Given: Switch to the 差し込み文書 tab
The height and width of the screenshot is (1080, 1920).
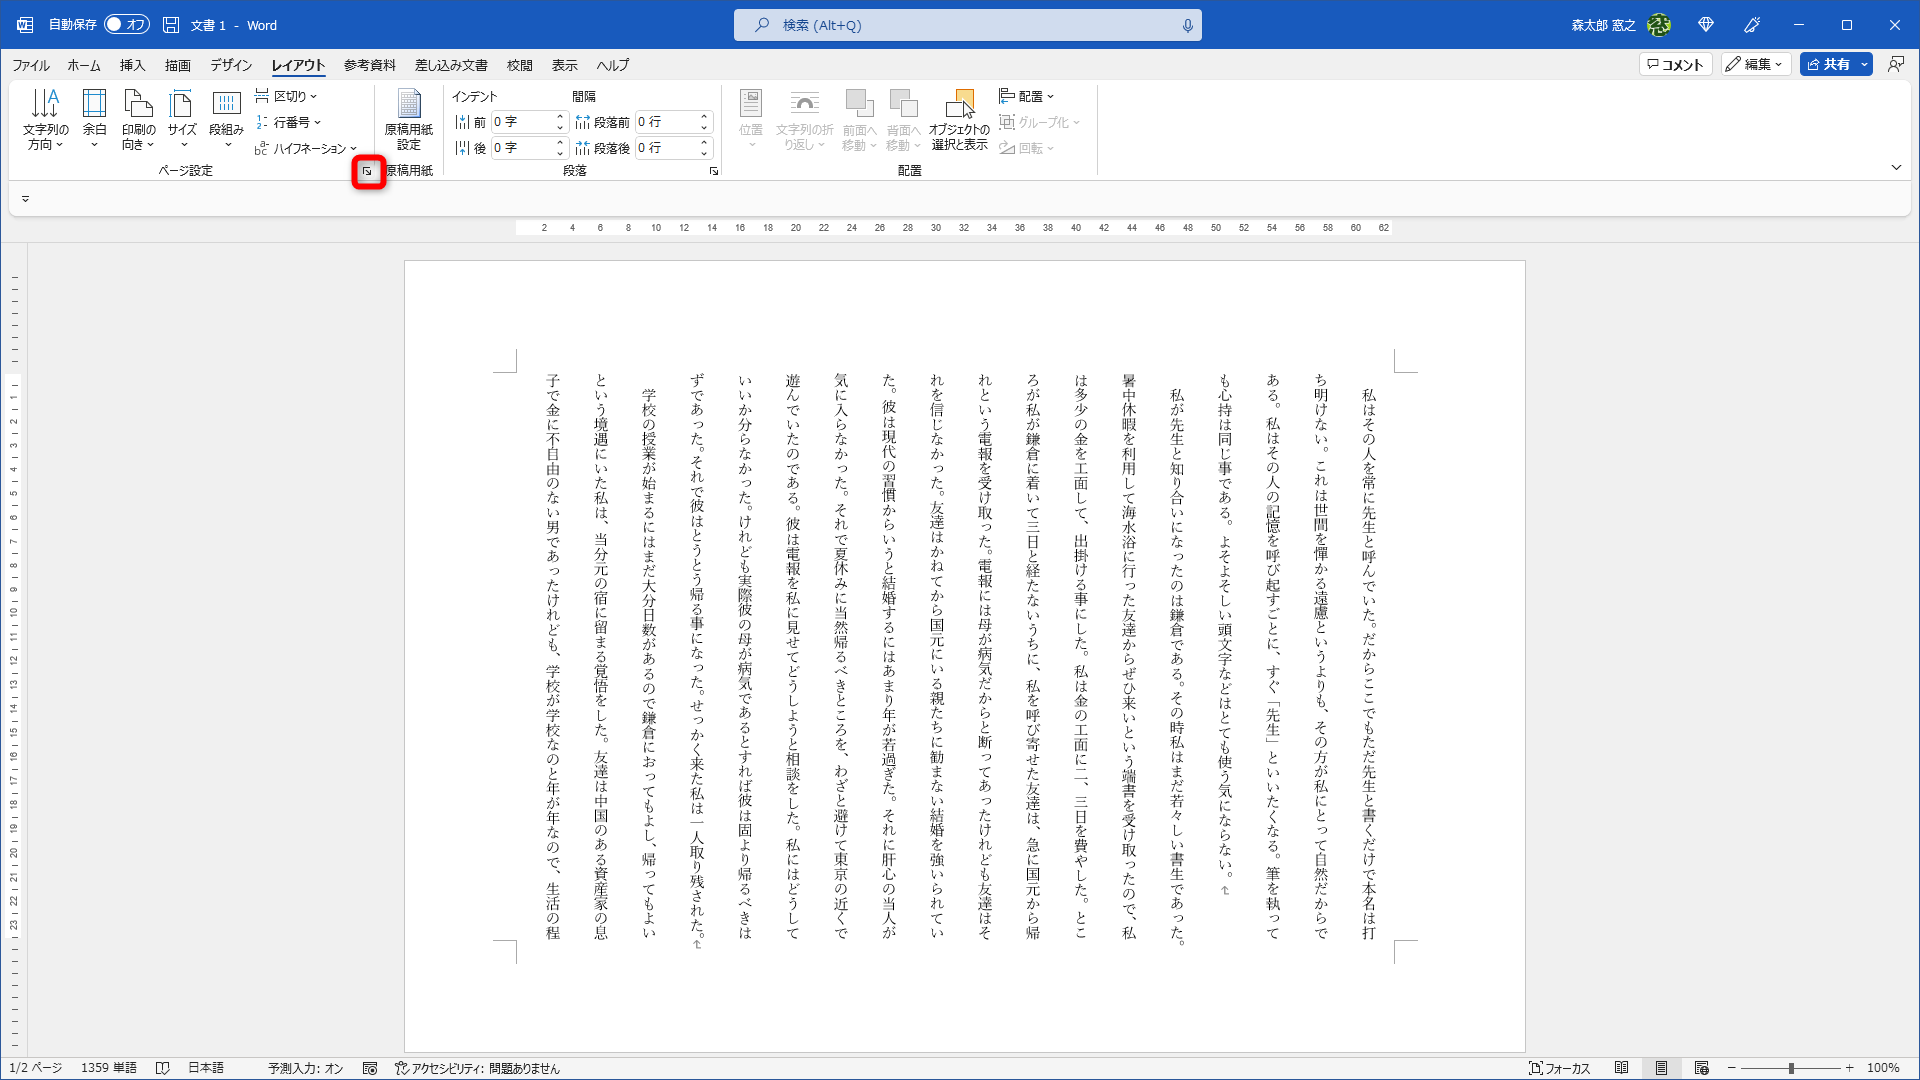Looking at the screenshot, I should point(452,65).
